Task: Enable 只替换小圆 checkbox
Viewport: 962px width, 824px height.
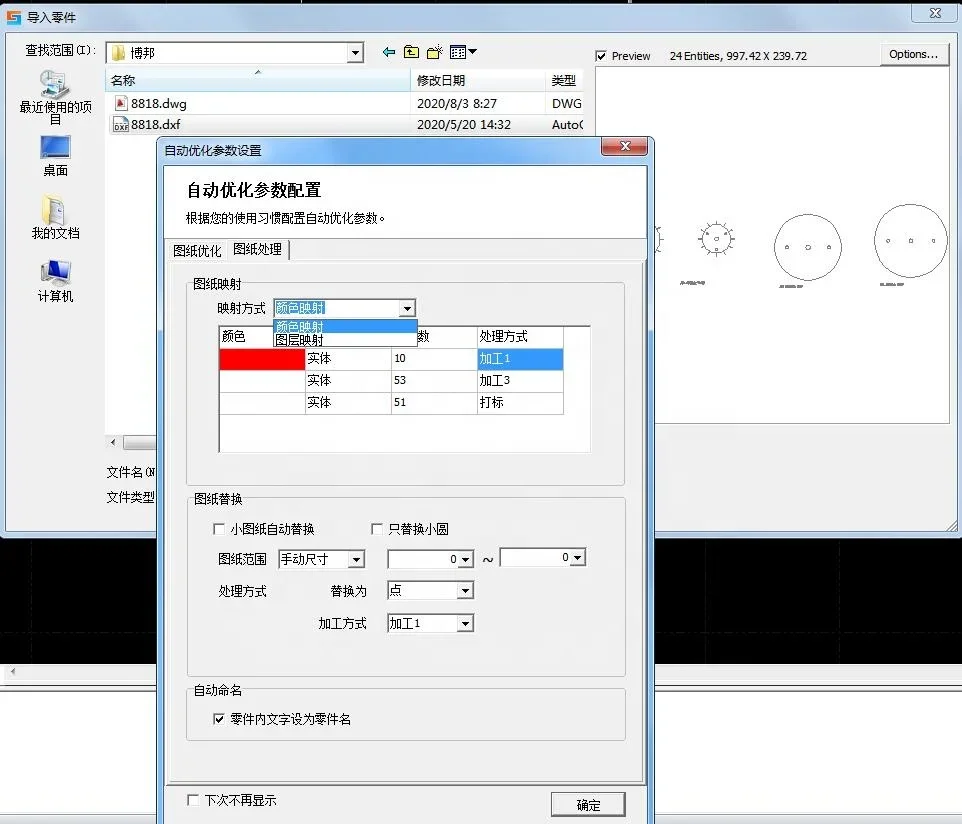Action: click(377, 529)
